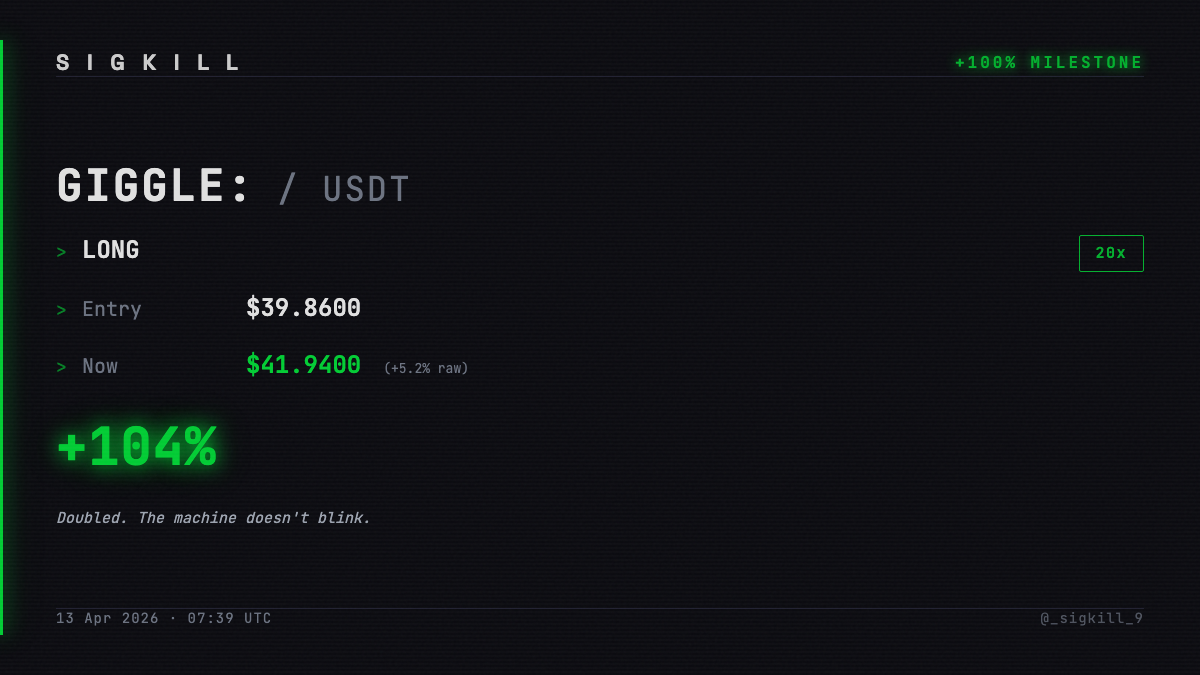This screenshot has height=675, width=1200.
Task: Select the LONG position label
Action: [x=111, y=250]
